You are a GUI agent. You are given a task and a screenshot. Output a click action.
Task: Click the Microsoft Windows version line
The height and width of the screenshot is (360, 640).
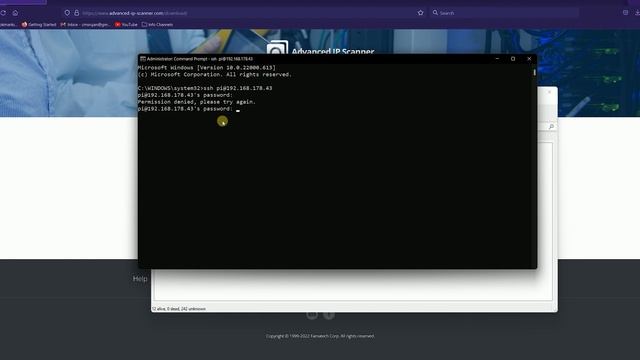(207, 68)
